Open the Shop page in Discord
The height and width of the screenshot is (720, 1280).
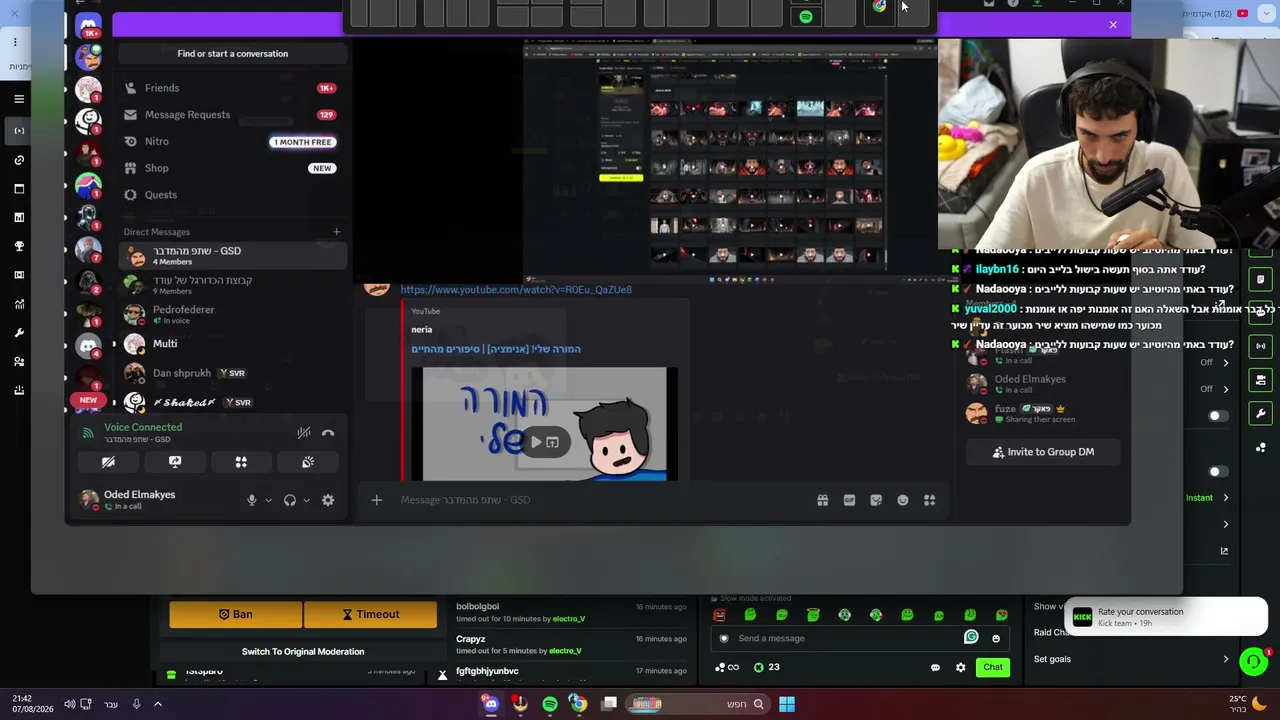[232, 168]
